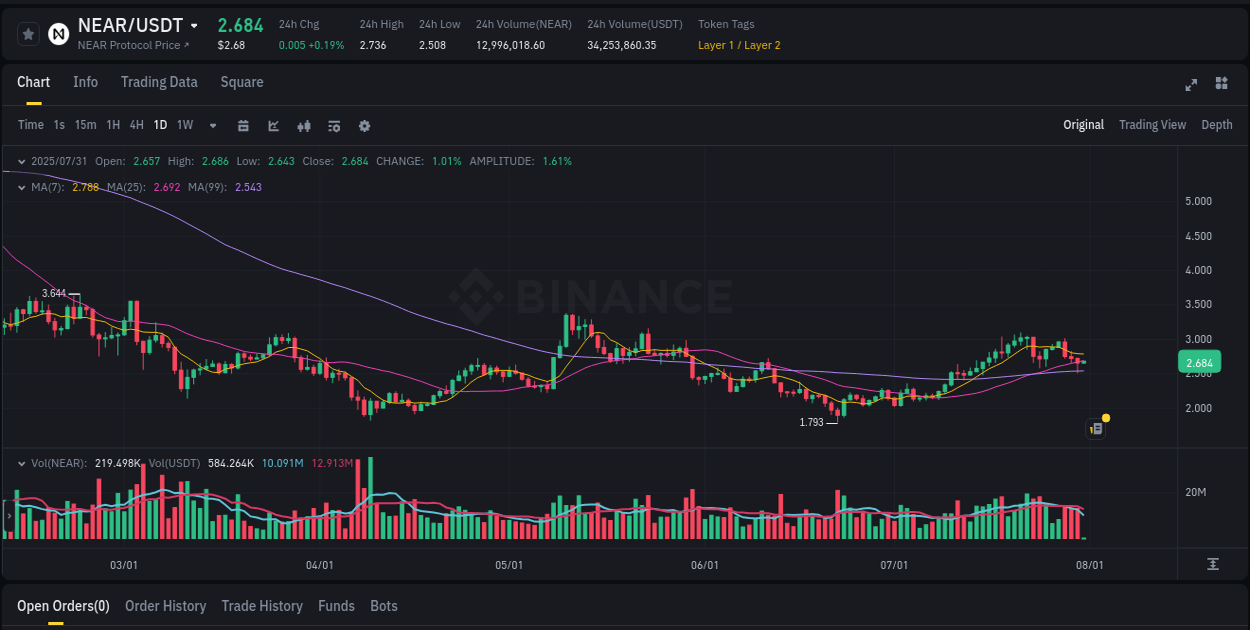Viewport: 1250px width, 630px height.
Task: Open the date range calendar icon
Action: click(x=243, y=125)
